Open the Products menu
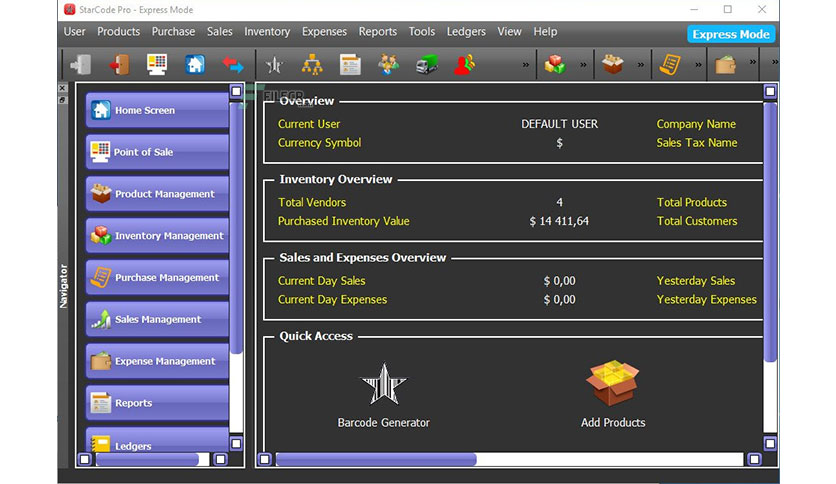The height and width of the screenshot is (484, 836). [118, 31]
